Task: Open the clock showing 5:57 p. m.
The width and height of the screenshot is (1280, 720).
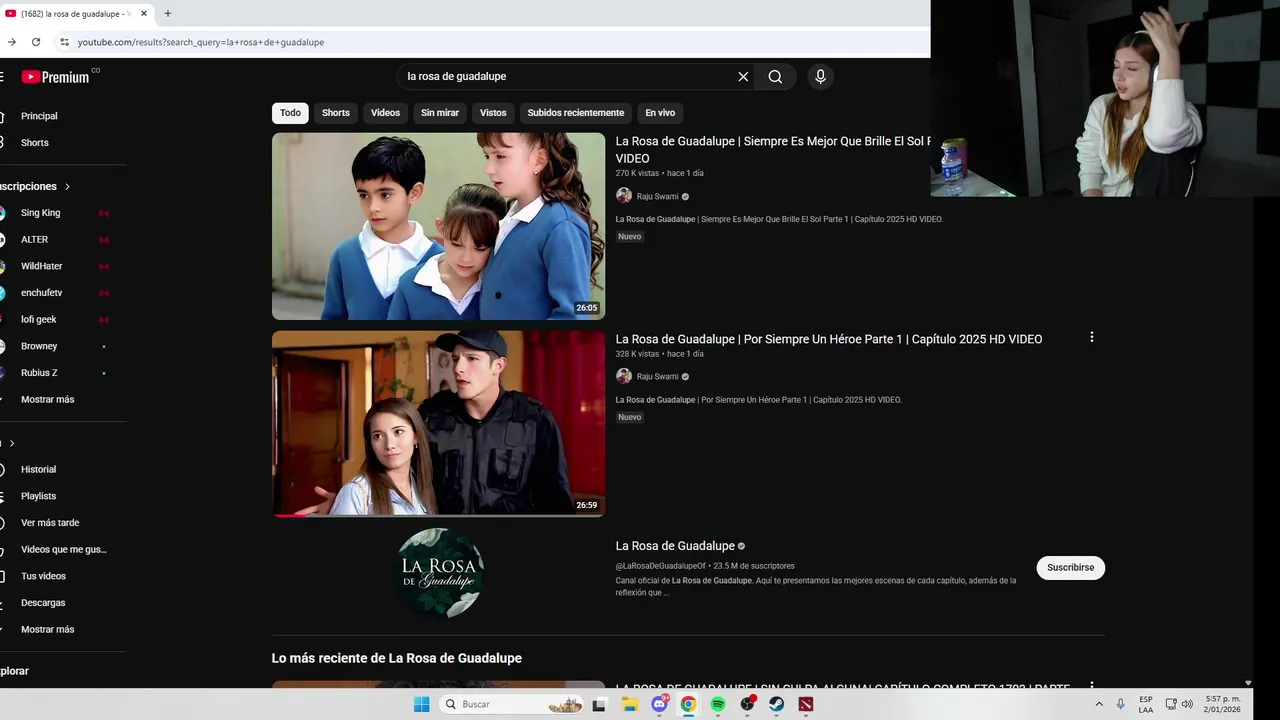Action: [1223, 704]
